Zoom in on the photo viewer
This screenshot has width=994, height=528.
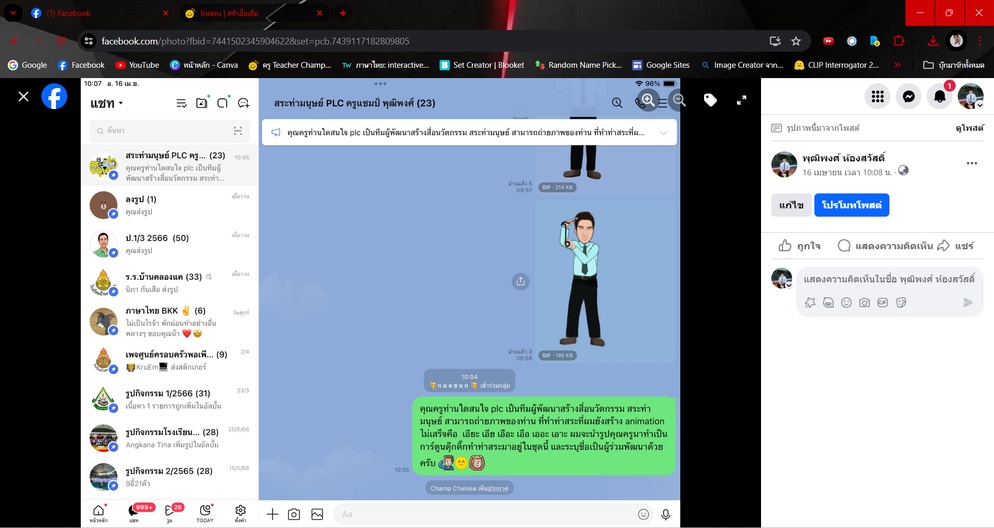(647, 100)
